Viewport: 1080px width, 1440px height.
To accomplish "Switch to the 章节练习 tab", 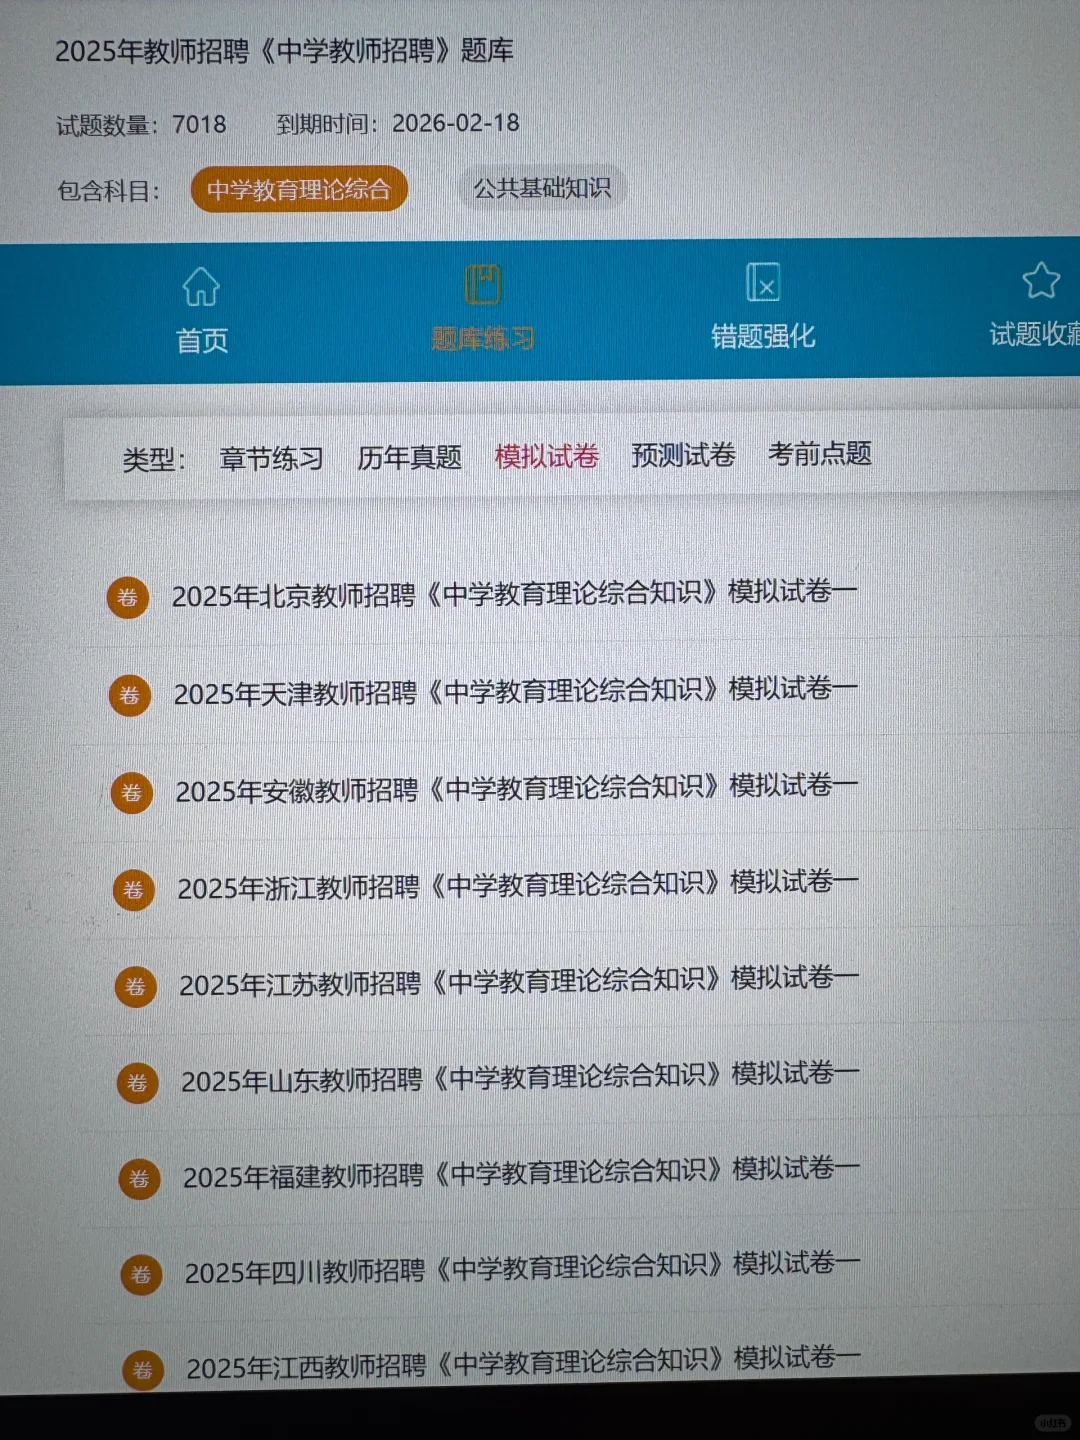I will click(270, 458).
